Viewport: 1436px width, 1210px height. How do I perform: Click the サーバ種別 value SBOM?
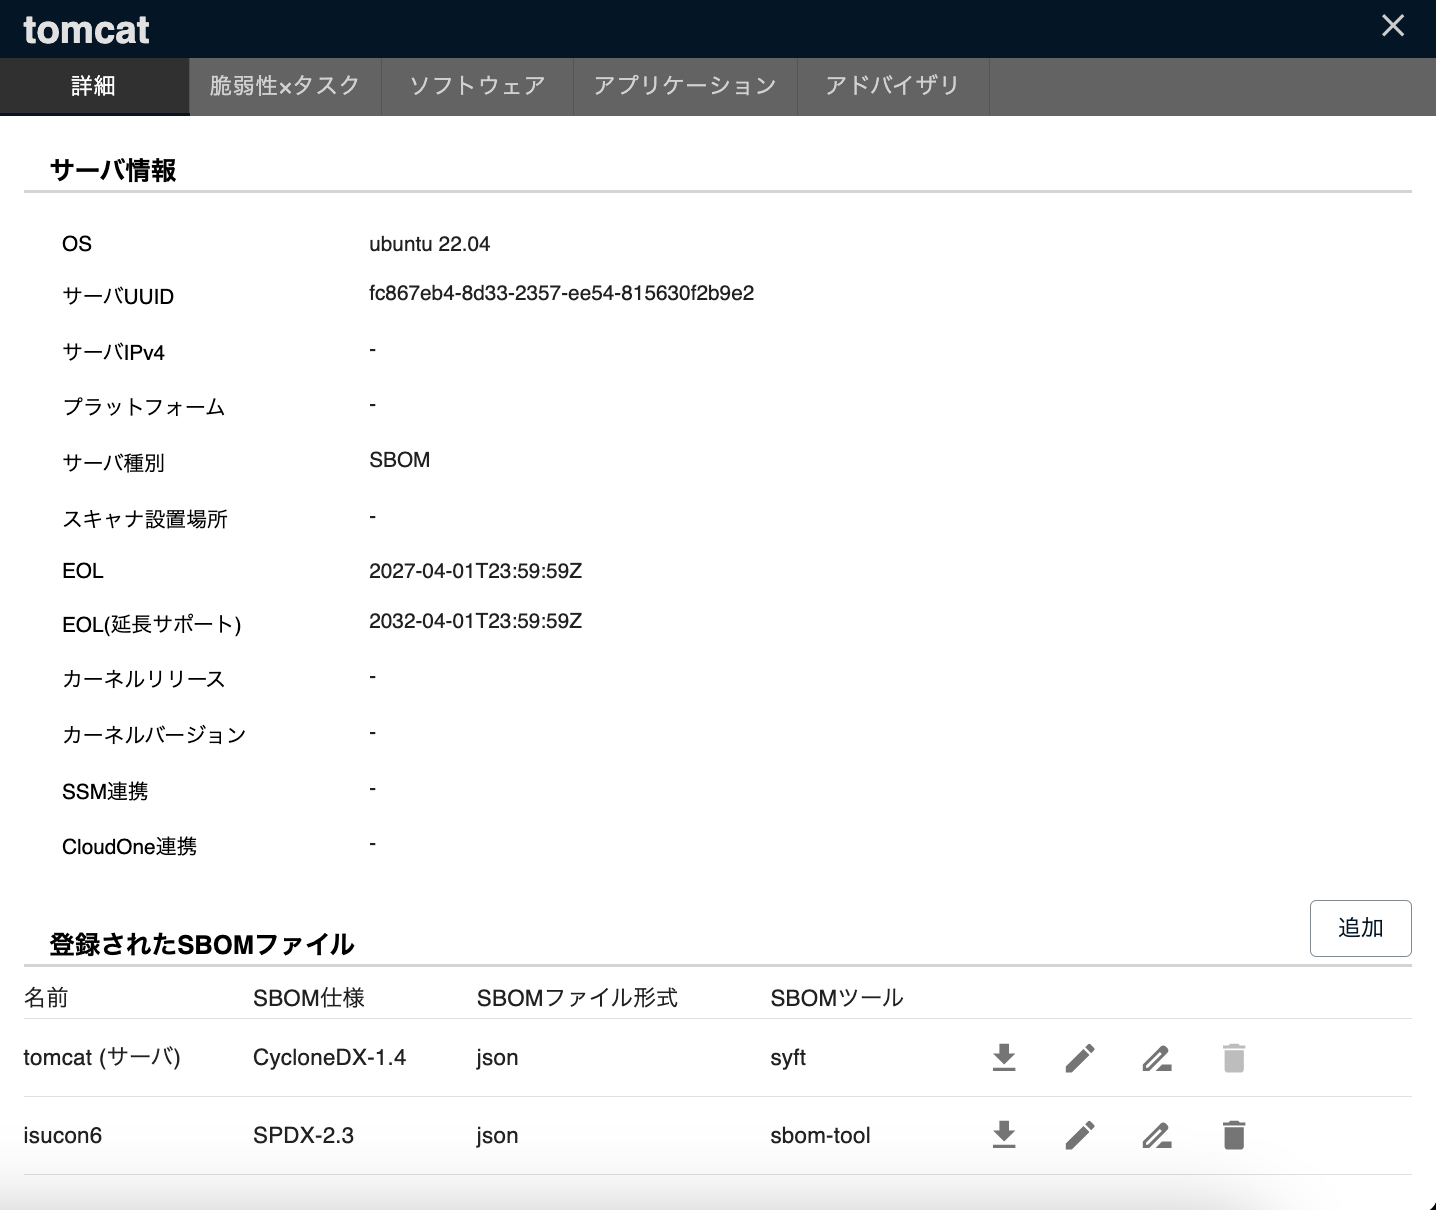point(399,460)
